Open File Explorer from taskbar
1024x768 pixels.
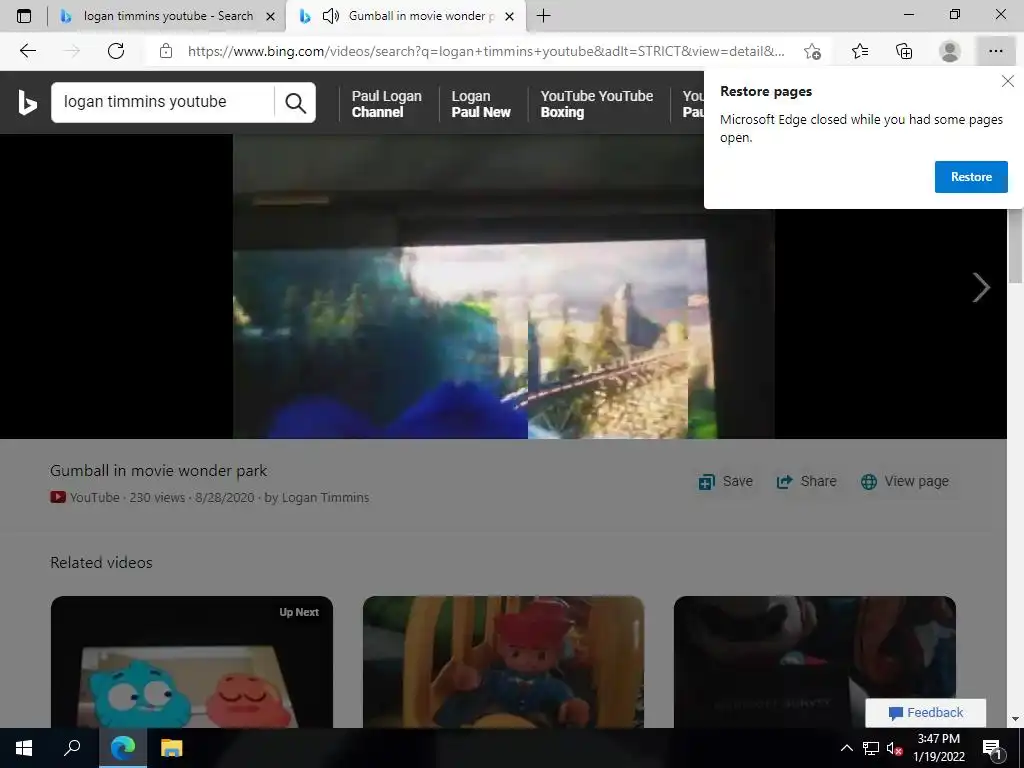(172, 748)
